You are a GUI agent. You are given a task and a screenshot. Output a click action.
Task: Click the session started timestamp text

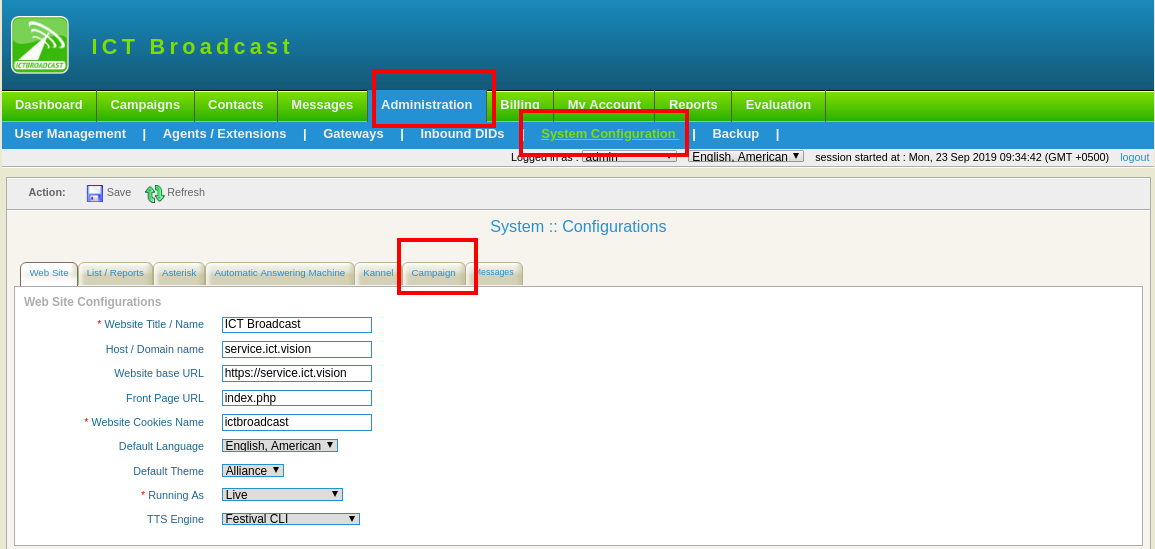(x=962, y=157)
